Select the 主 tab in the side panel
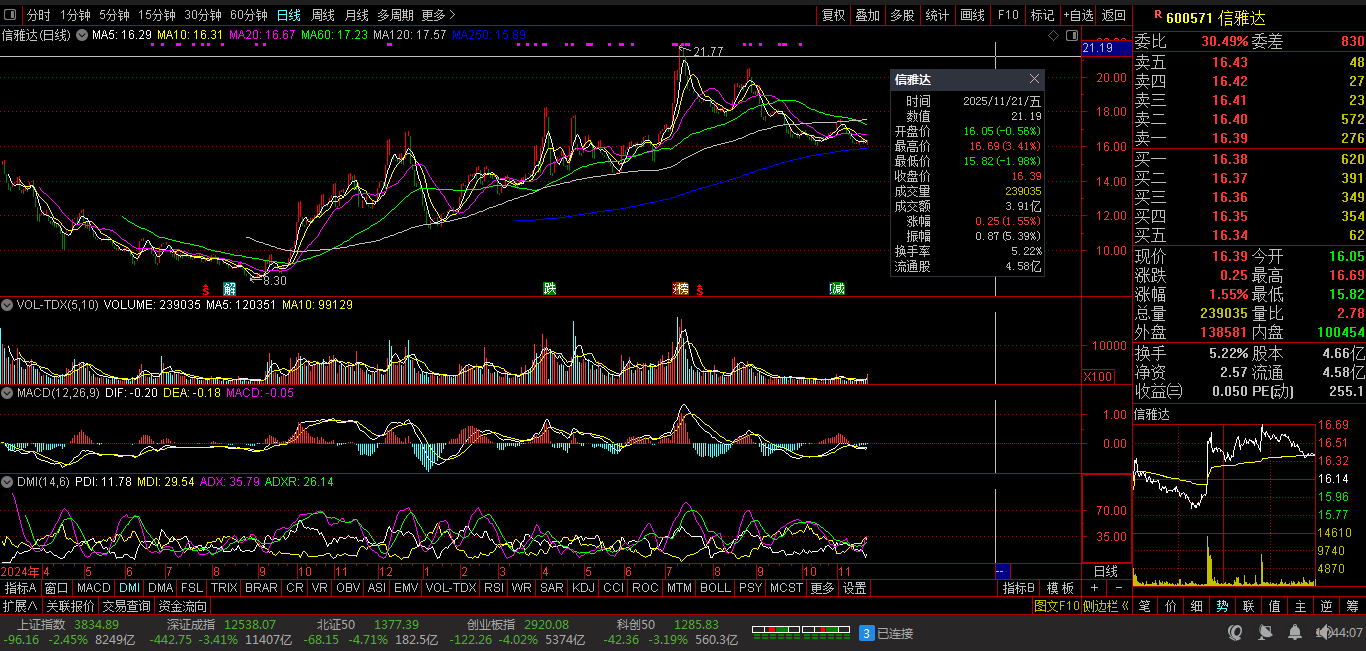Screen dimensions: 1366x651 (1301, 605)
